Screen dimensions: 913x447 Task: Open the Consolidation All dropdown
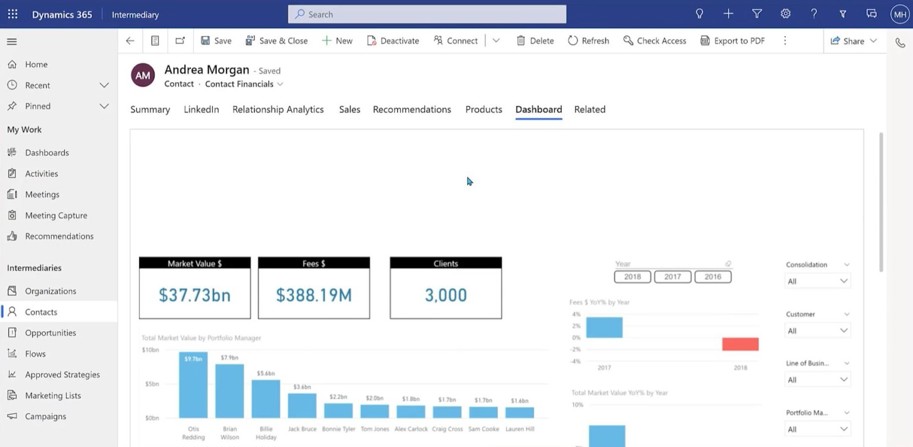(x=818, y=281)
